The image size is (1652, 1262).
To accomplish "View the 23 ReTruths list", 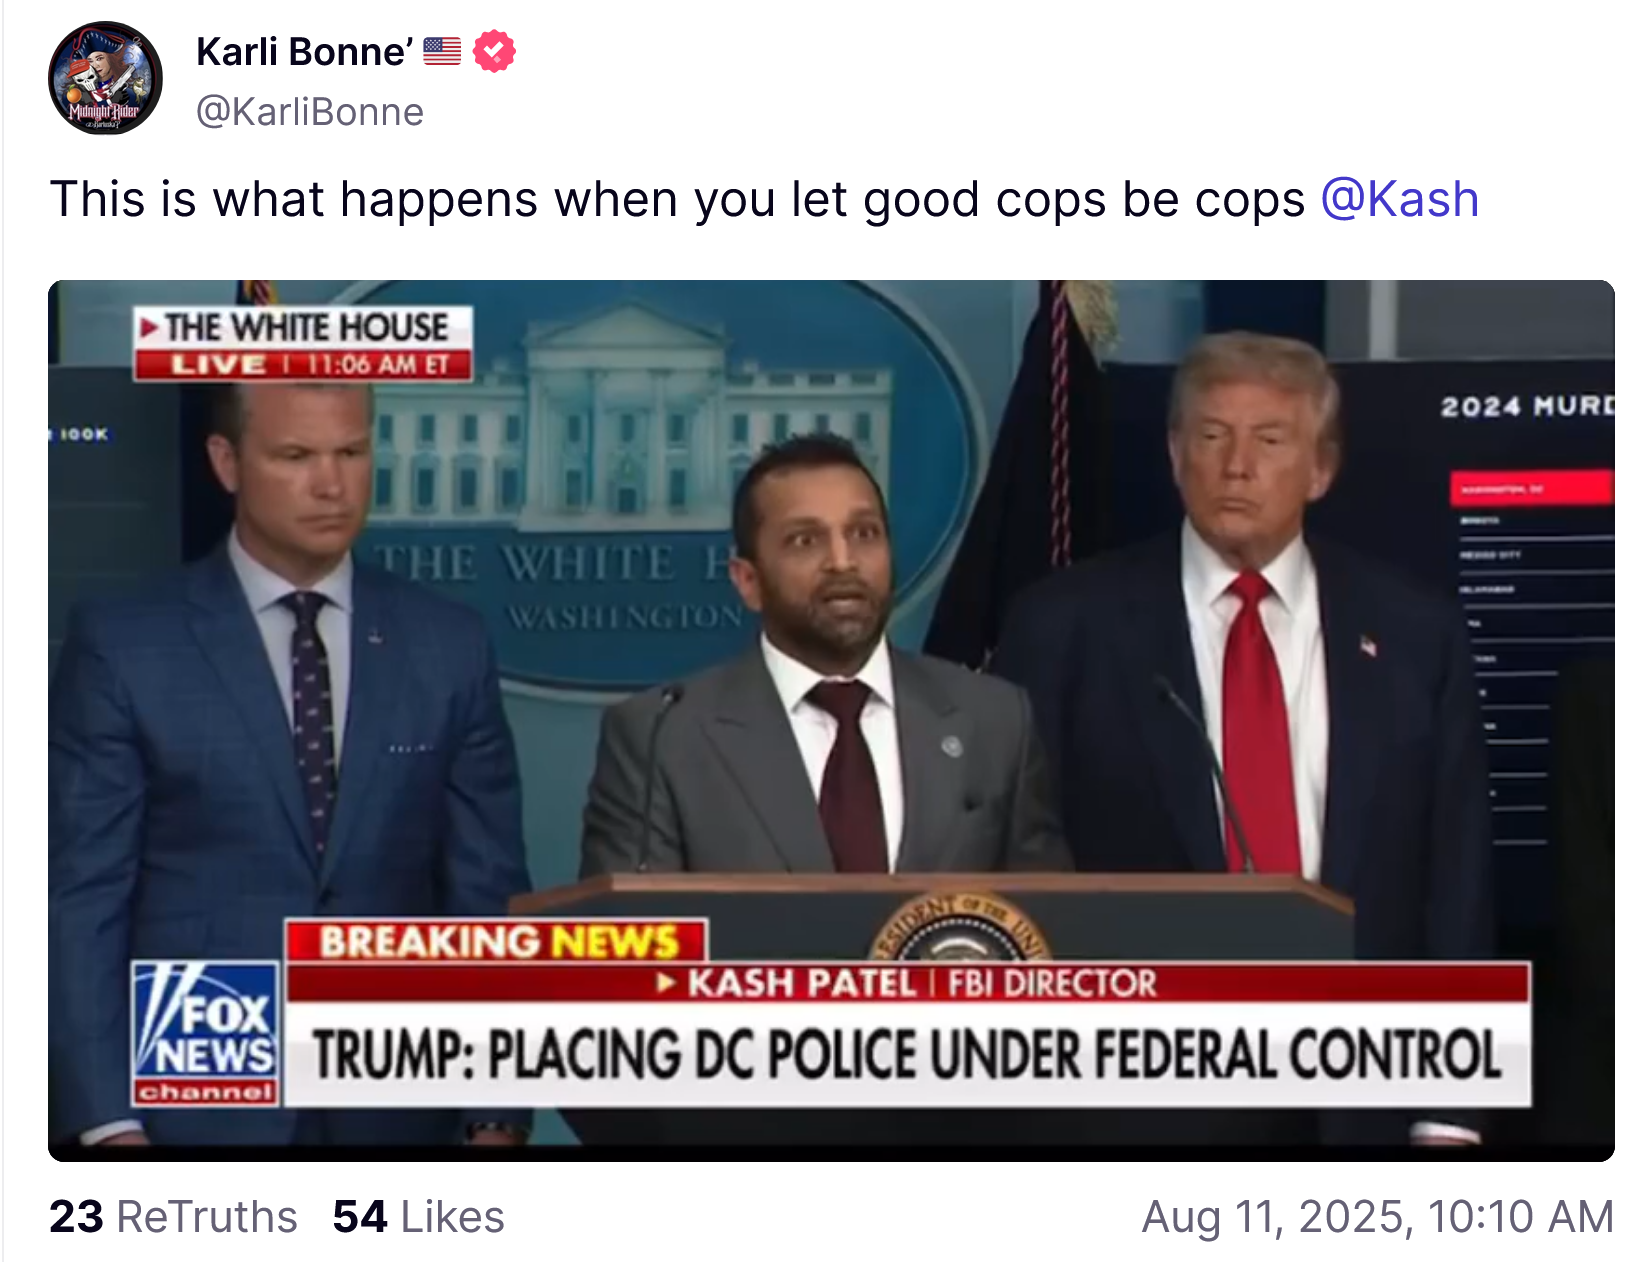I will [173, 1217].
